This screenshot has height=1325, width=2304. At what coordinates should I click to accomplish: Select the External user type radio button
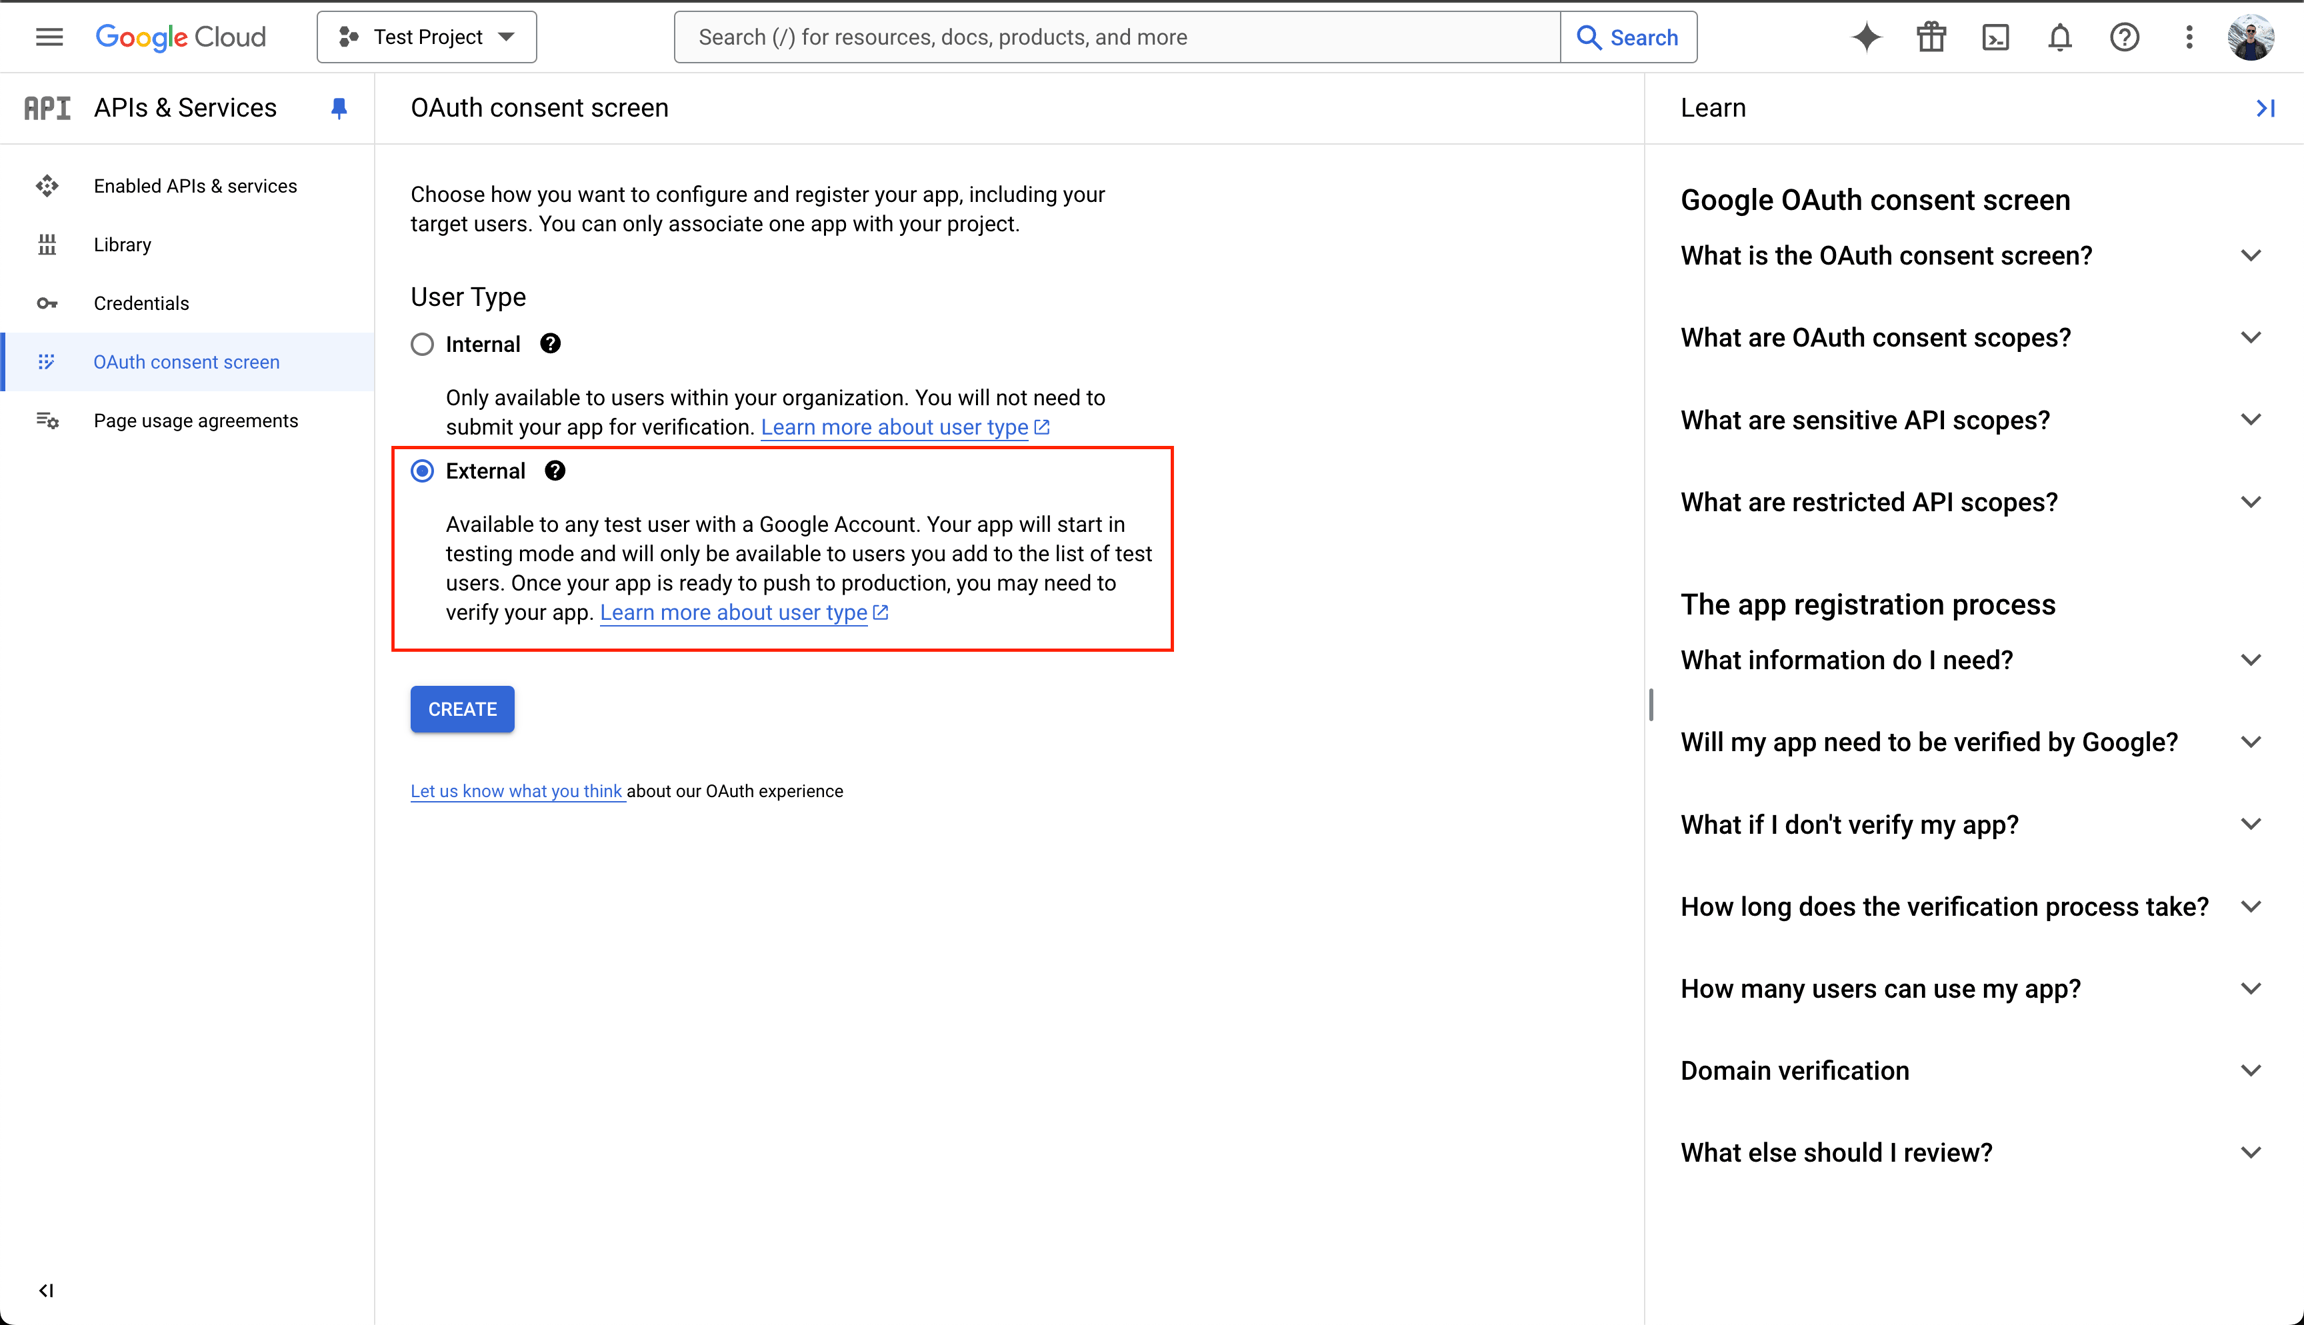422,470
